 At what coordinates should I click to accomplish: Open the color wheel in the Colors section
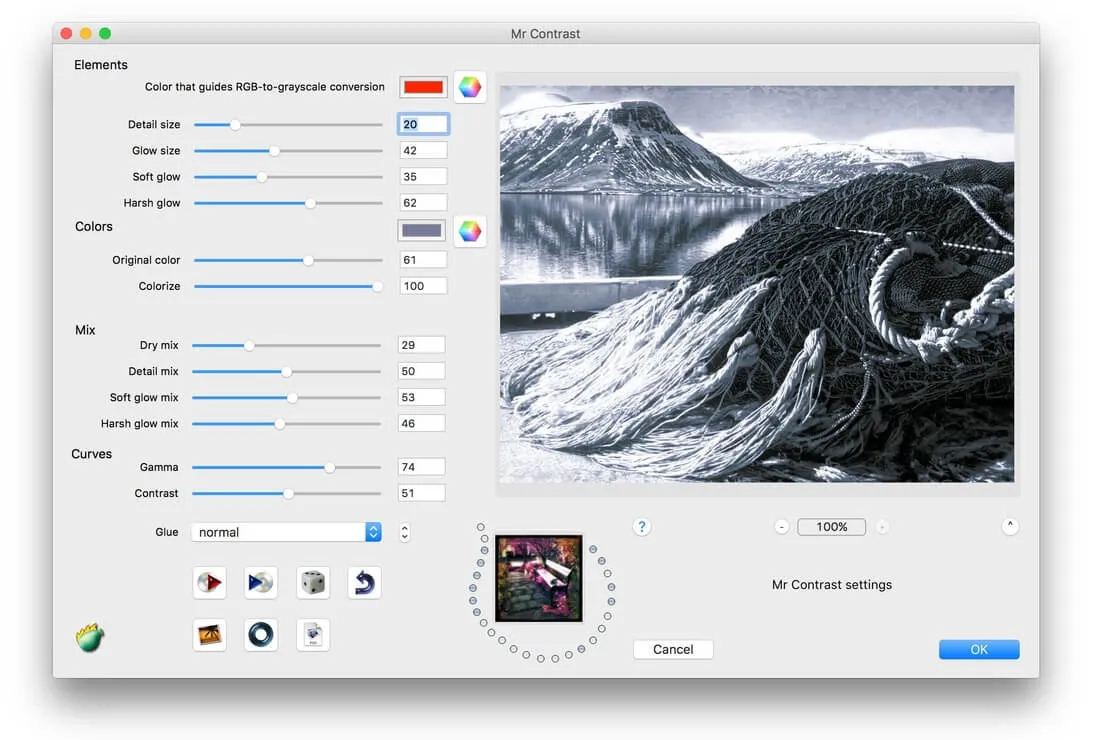pyautogui.click(x=470, y=230)
